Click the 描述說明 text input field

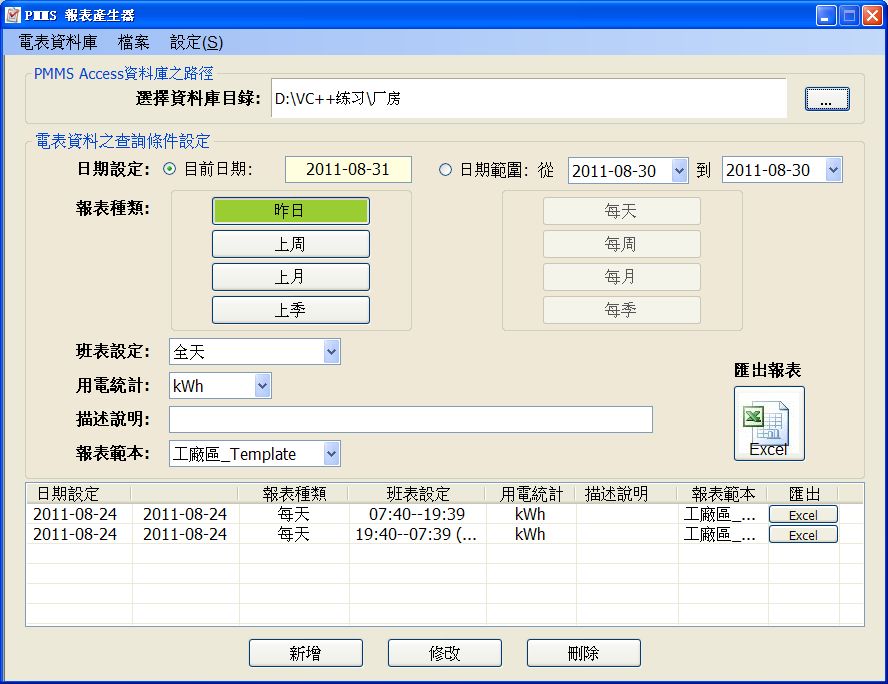tap(411, 420)
